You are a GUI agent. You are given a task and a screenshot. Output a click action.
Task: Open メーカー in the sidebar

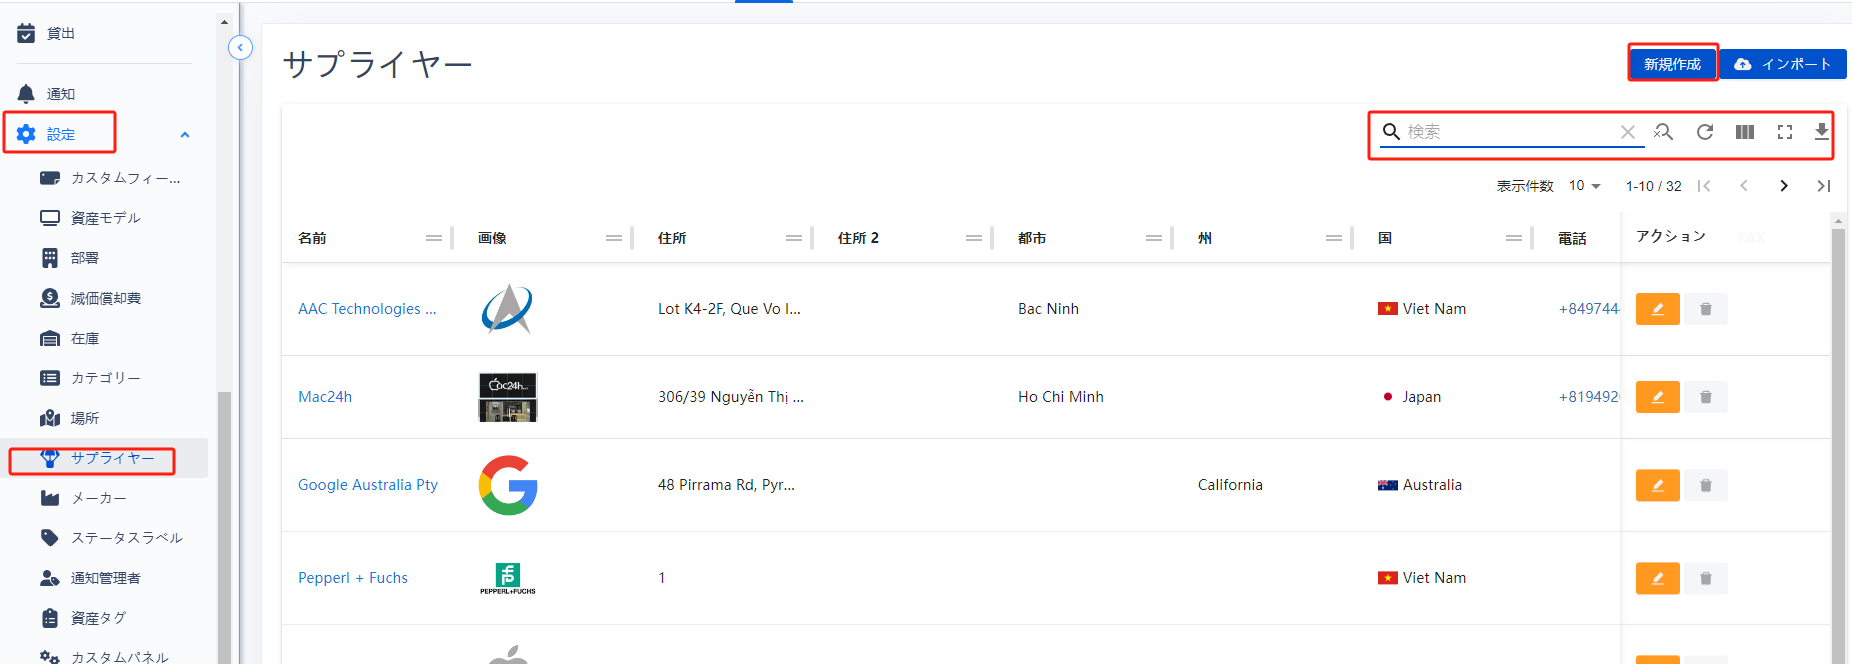coord(98,498)
